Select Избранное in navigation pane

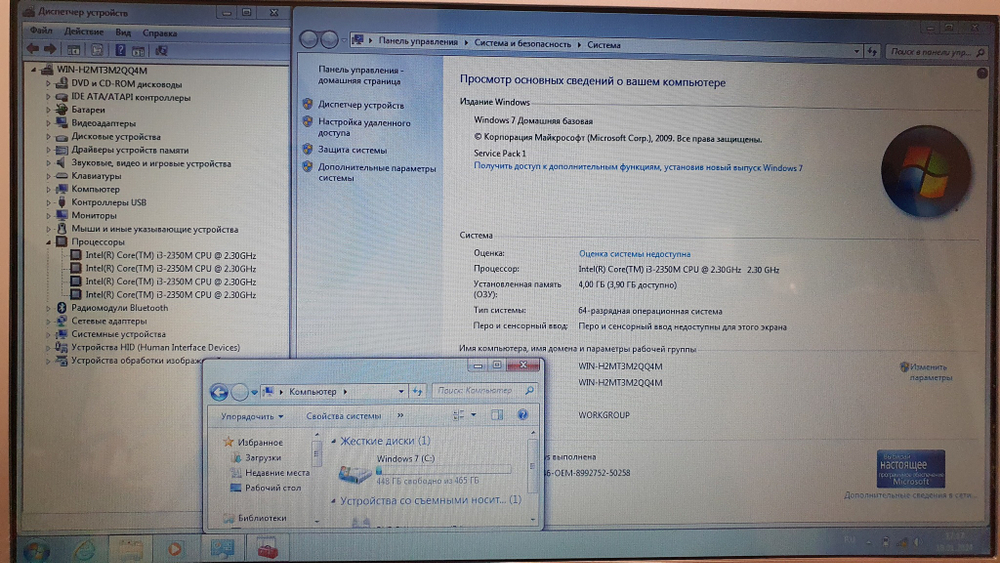260,442
